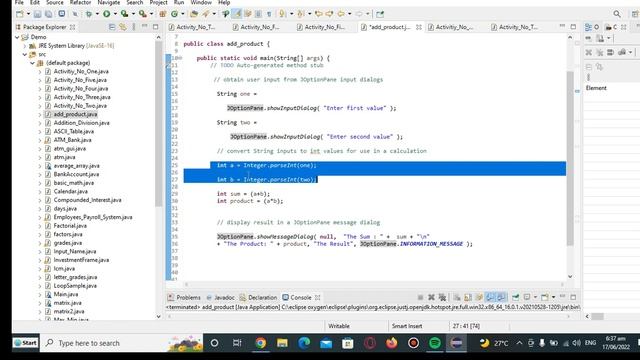Click the editor vertical scrollbar thumb
640x360 pixels.
tap(570, 158)
